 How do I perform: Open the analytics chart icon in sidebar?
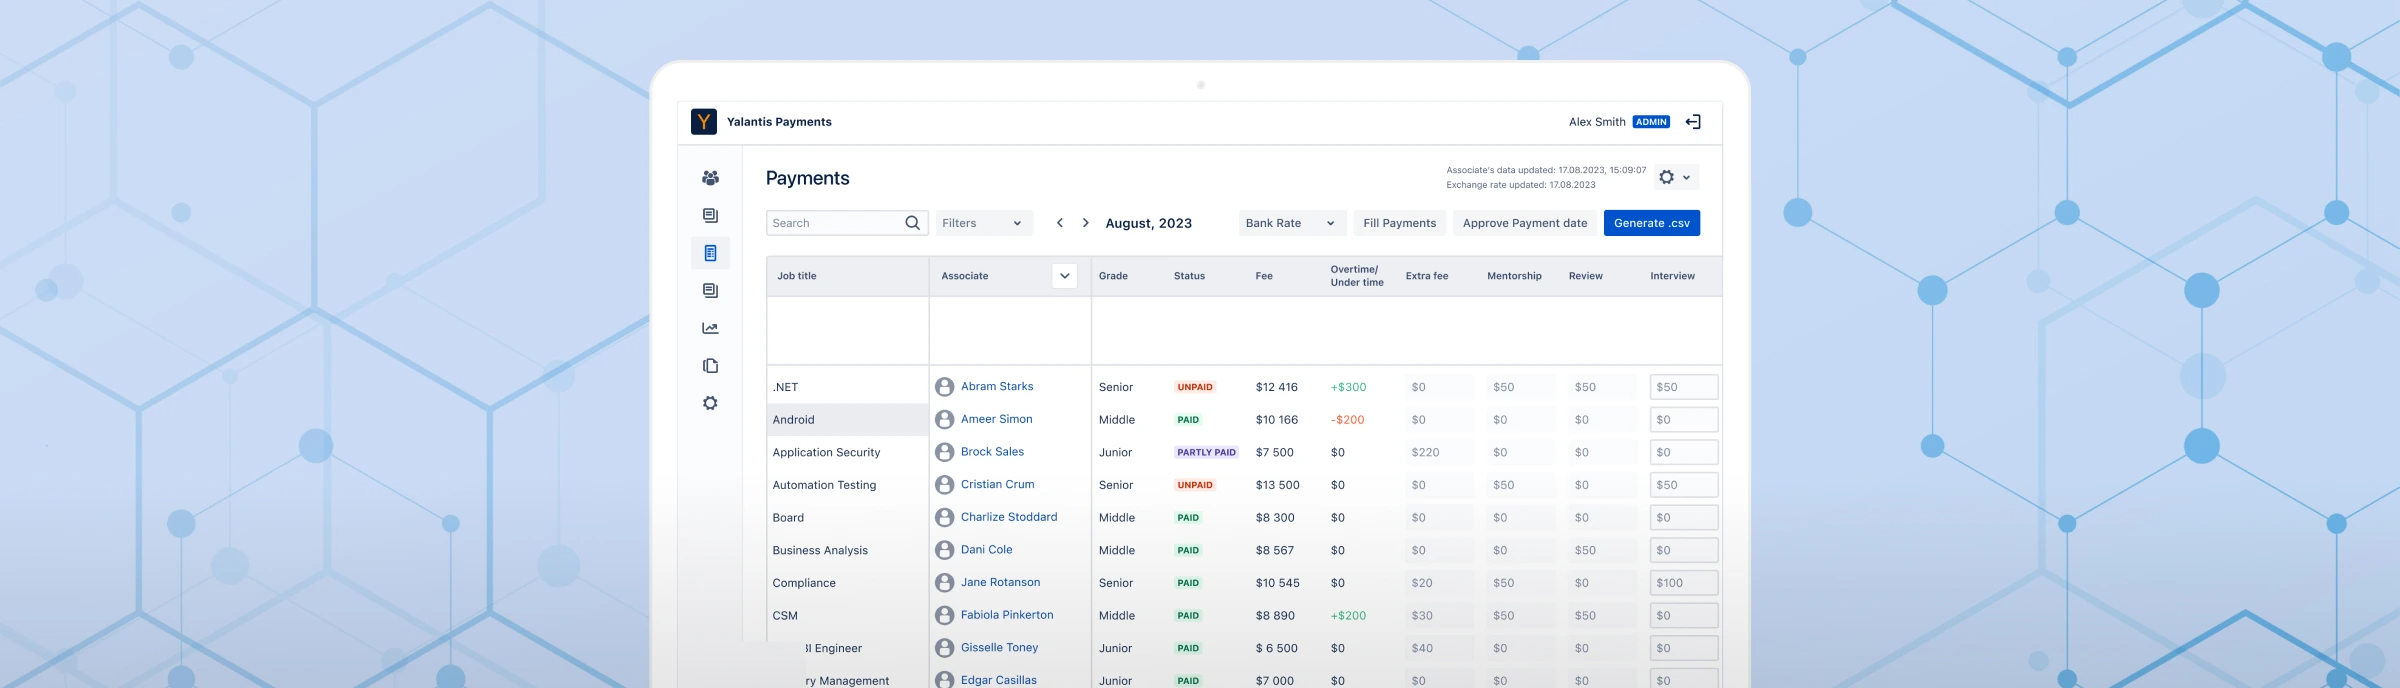click(710, 328)
